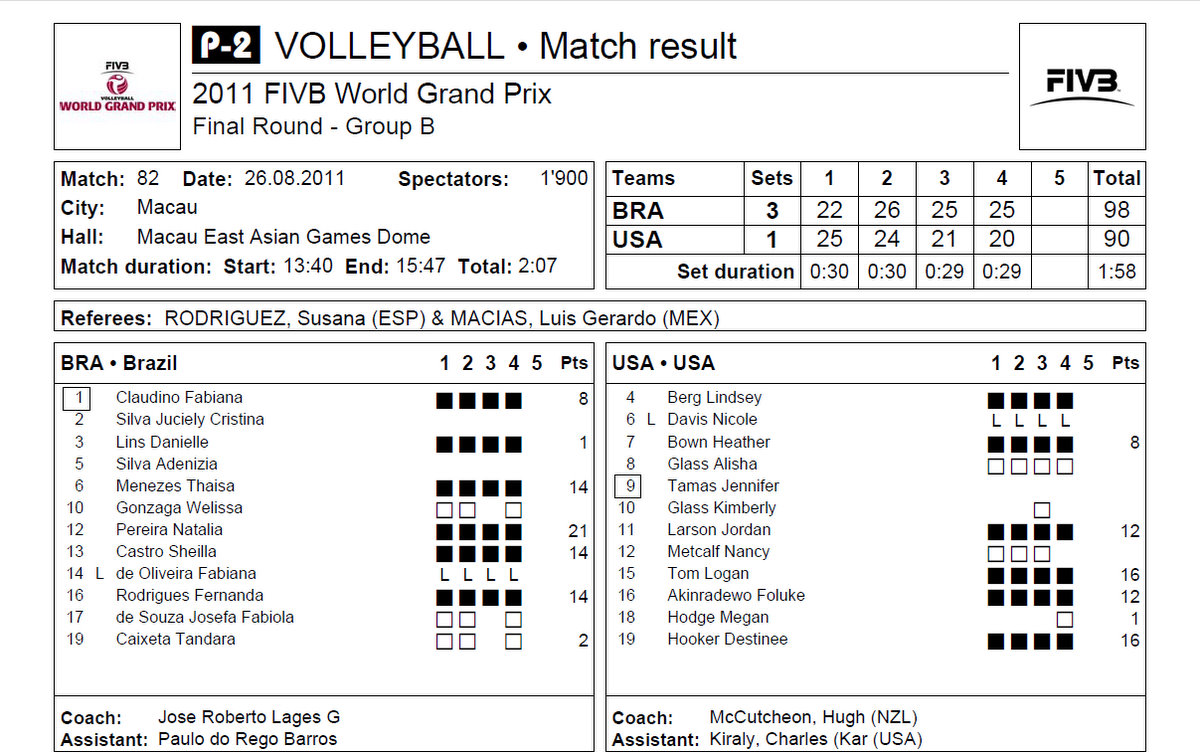This screenshot has height=754, width=1200.
Task: Click the player name Hooker Destinee
Action: click(727, 640)
